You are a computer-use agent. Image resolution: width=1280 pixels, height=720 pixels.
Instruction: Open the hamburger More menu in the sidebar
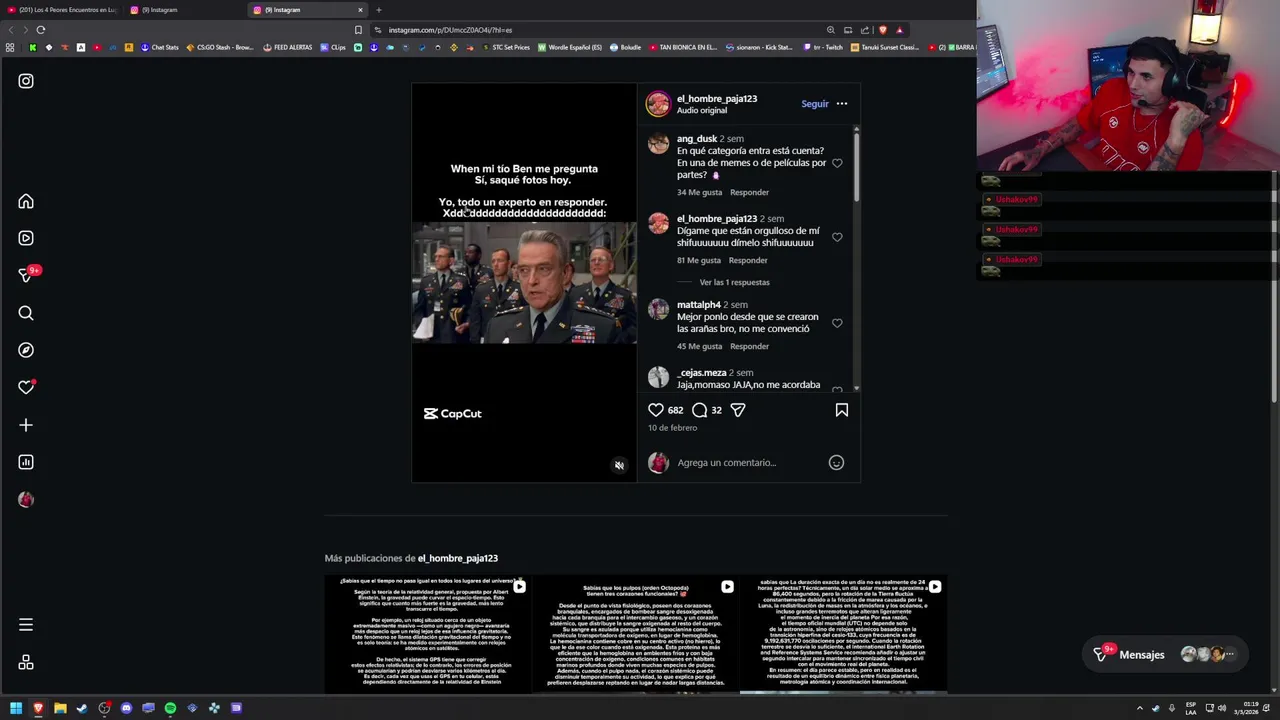pyautogui.click(x=26, y=625)
